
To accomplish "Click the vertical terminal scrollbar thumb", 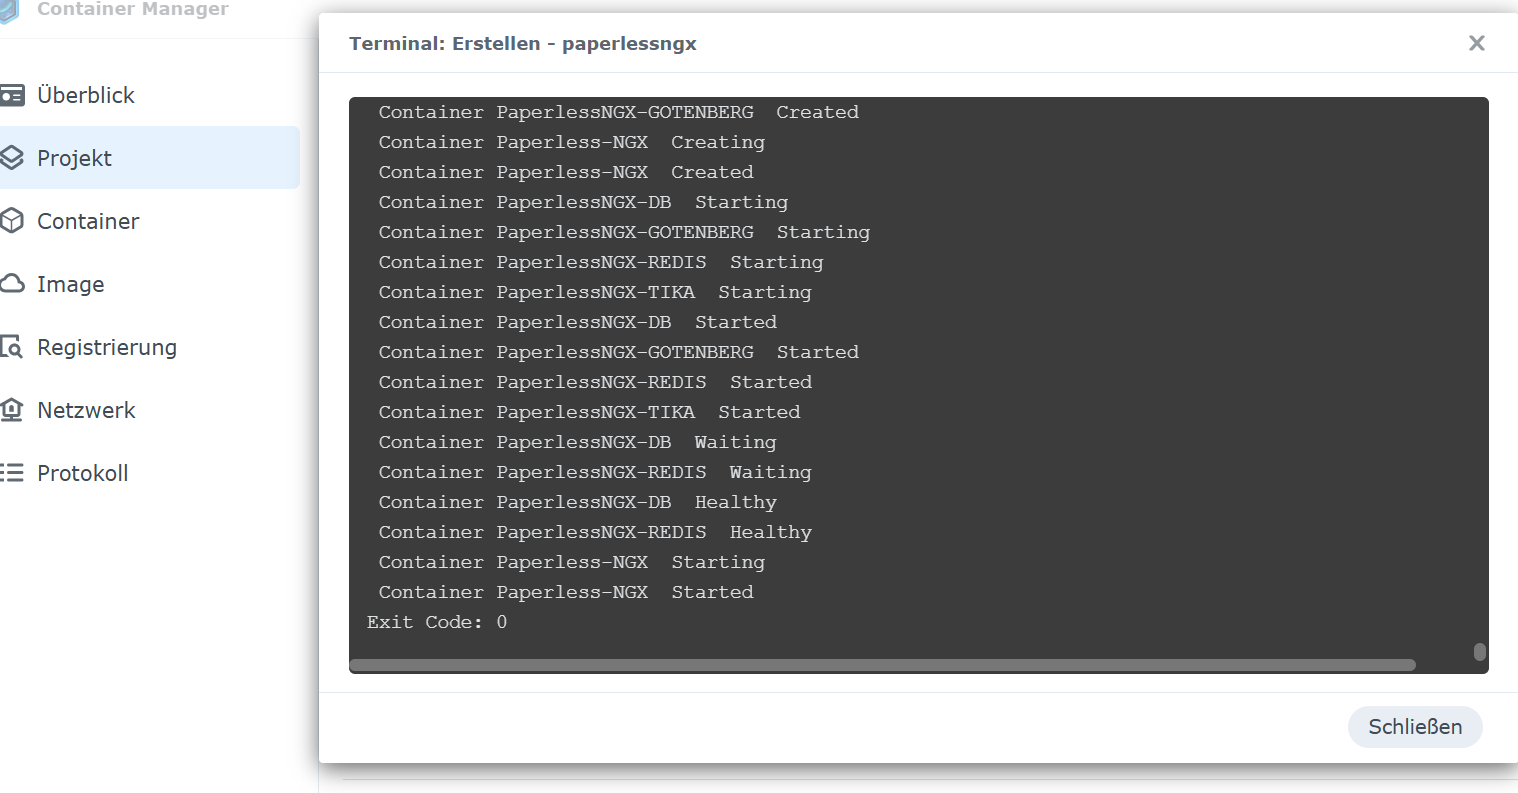I will coord(1479,652).
